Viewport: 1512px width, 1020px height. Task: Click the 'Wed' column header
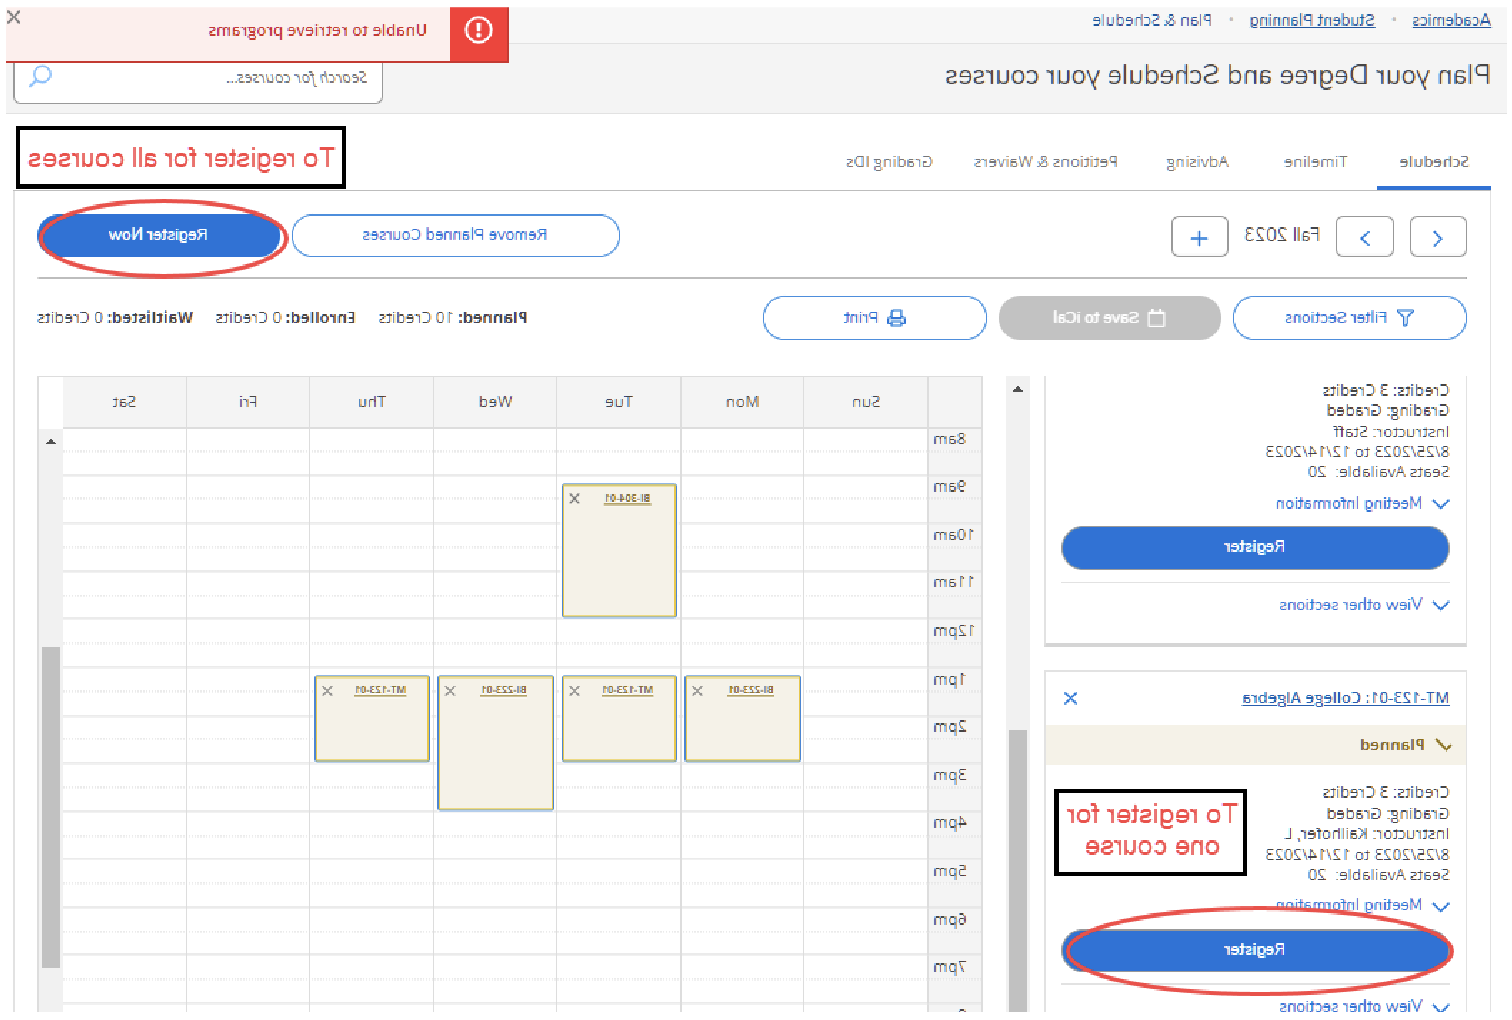[496, 402]
